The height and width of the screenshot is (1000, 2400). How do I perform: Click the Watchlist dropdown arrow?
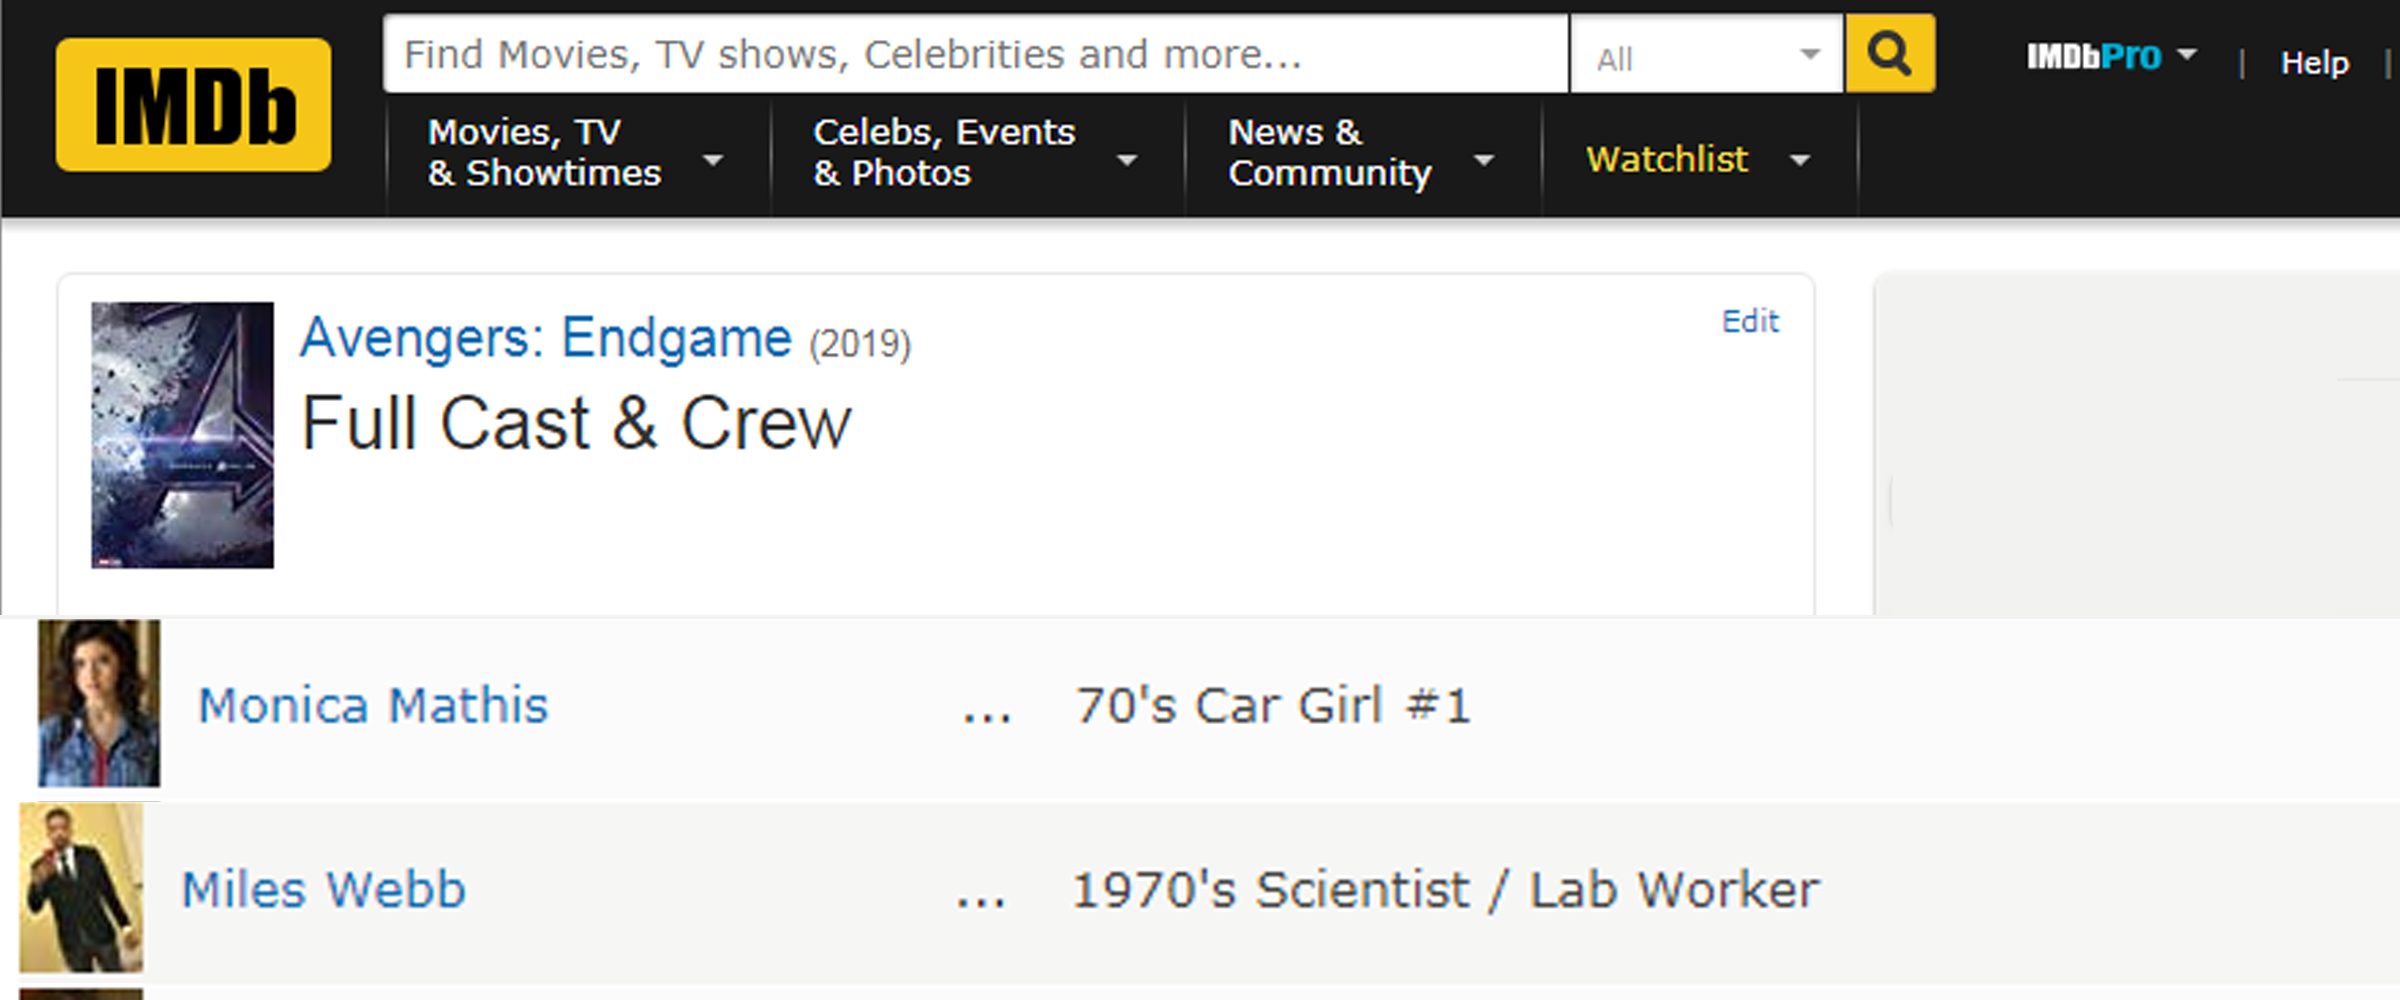1800,160
